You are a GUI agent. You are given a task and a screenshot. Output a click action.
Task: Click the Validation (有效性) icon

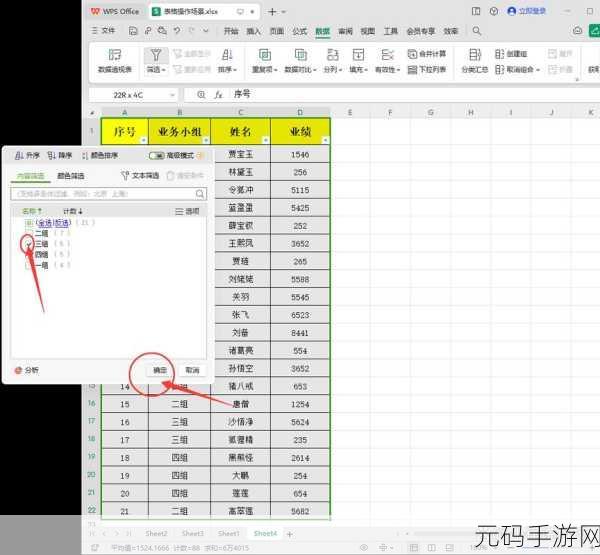(x=387, y=56)
